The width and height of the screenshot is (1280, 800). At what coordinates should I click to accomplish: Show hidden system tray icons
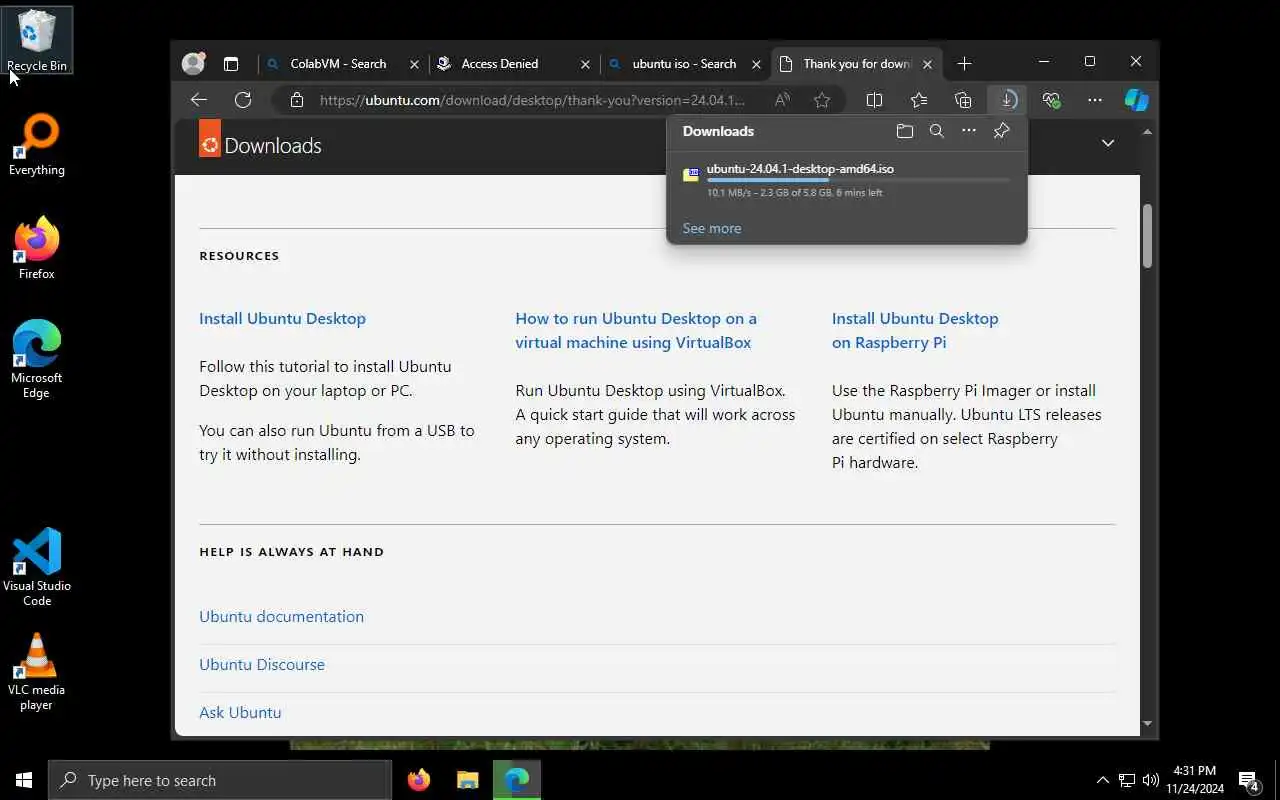click(1103, 780)
